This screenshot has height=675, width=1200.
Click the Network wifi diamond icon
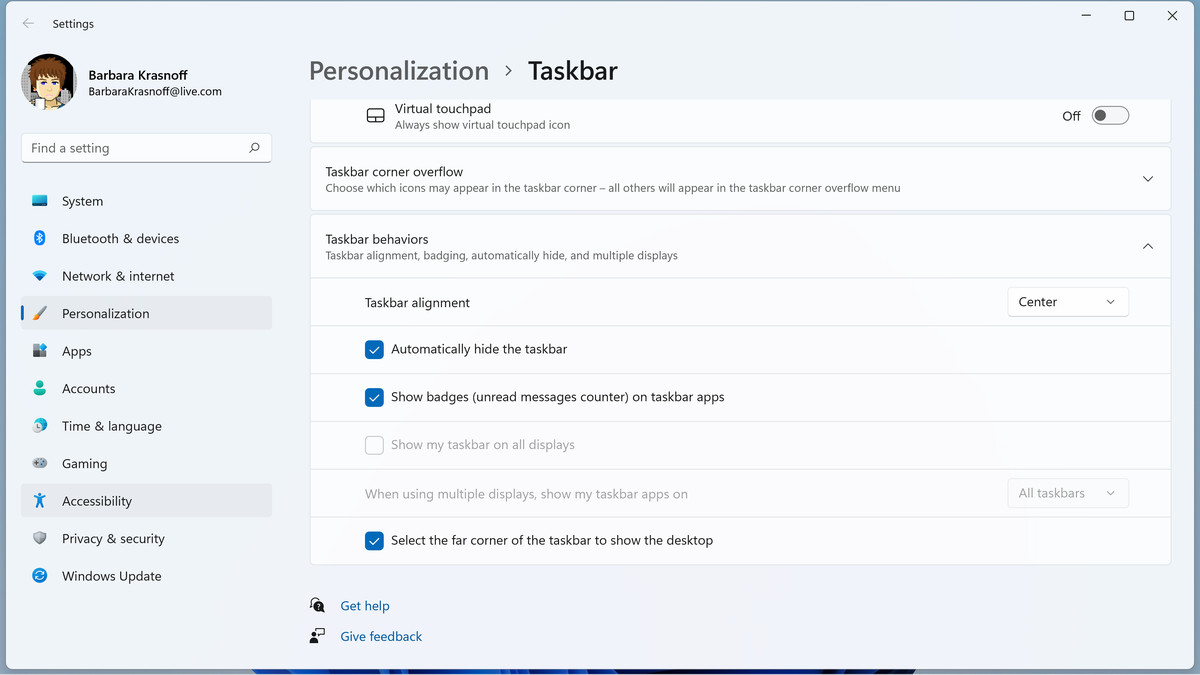click(x=40, y=276)
